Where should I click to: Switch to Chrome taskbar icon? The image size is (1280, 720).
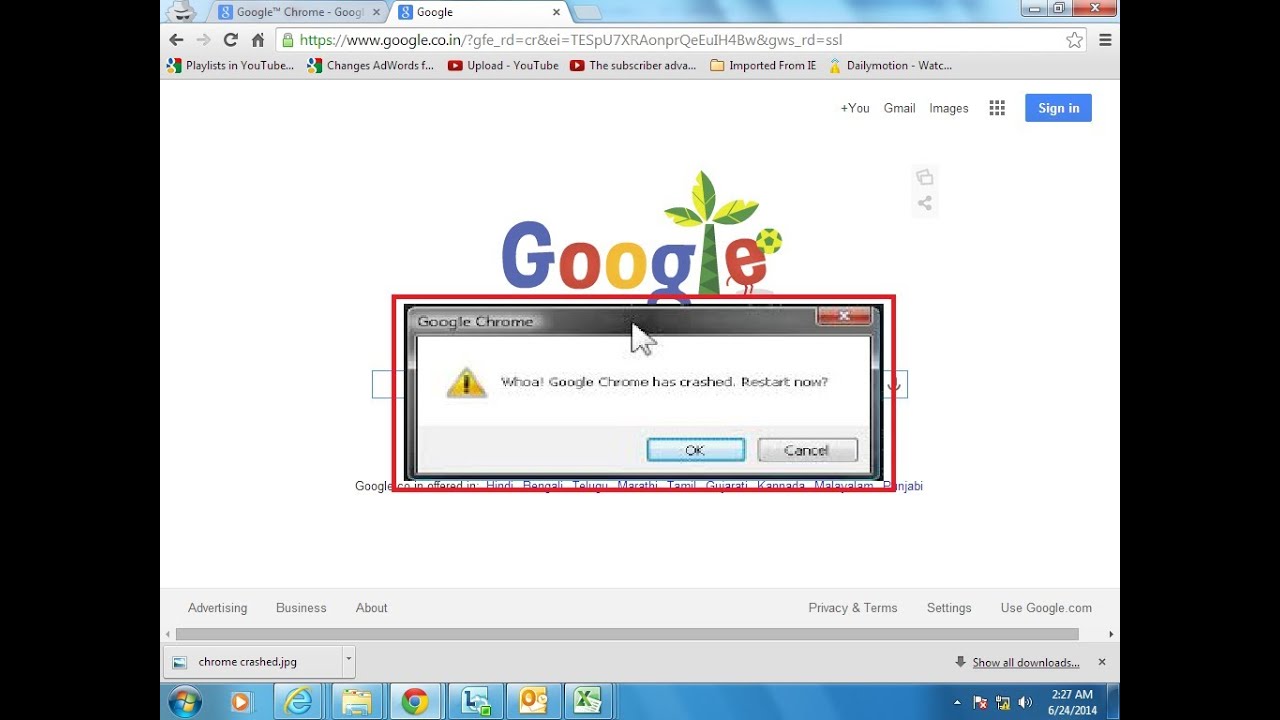(x=415, y=702)
